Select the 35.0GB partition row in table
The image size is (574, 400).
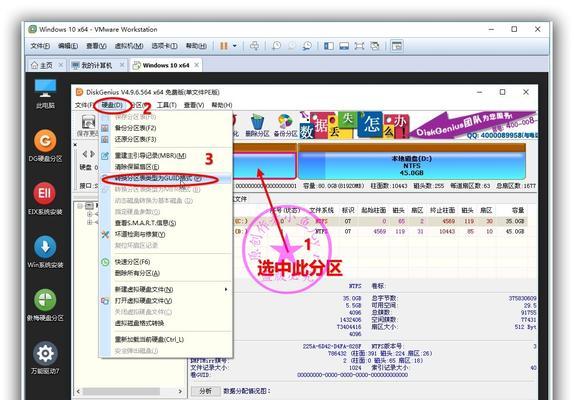point(380,221)
